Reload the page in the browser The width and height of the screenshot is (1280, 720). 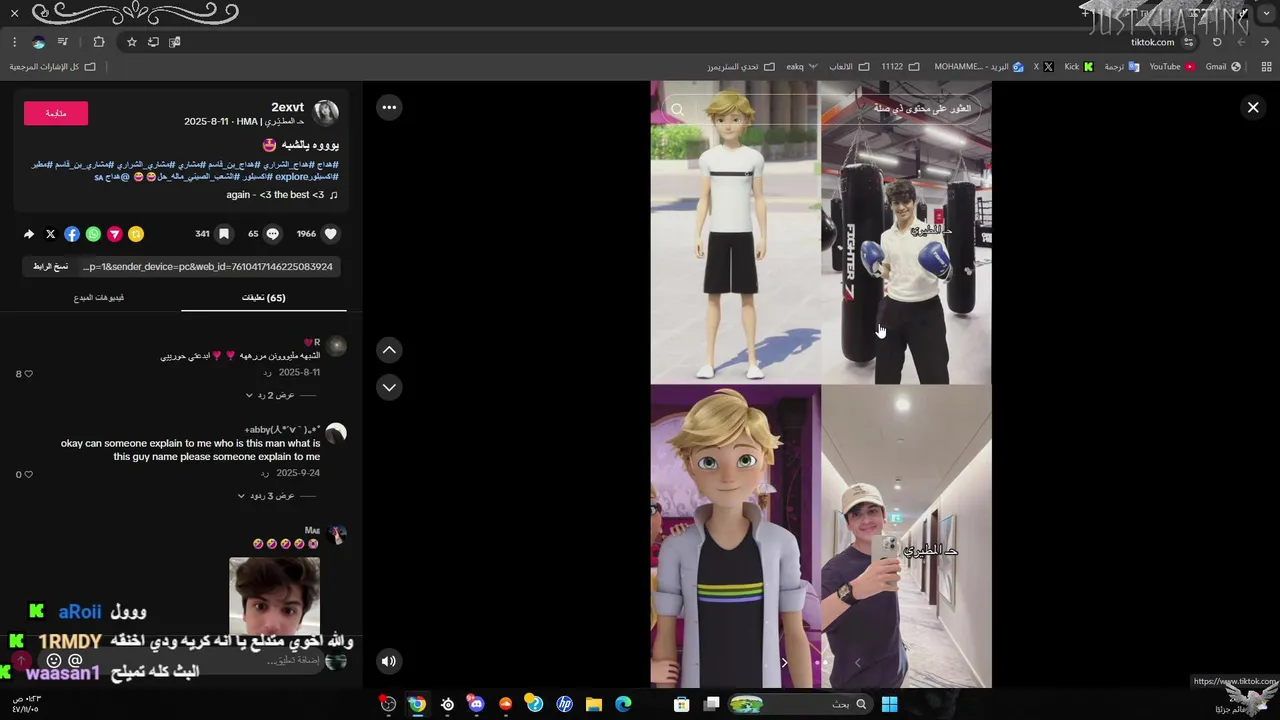coord(1217,42)
